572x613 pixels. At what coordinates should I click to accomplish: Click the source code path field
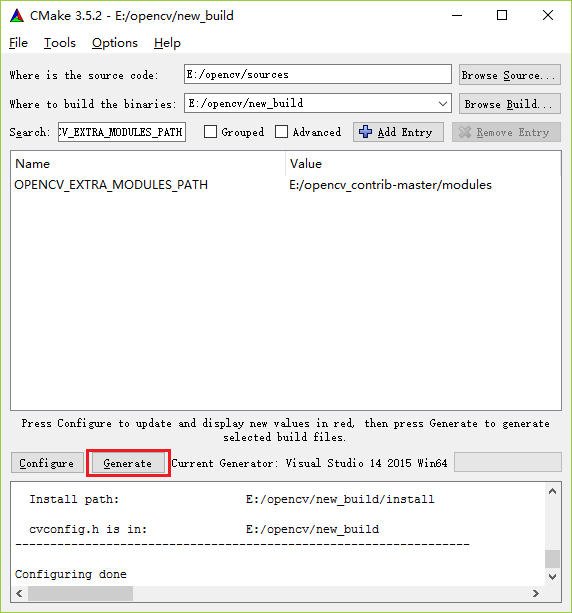[x=317, y=74]
